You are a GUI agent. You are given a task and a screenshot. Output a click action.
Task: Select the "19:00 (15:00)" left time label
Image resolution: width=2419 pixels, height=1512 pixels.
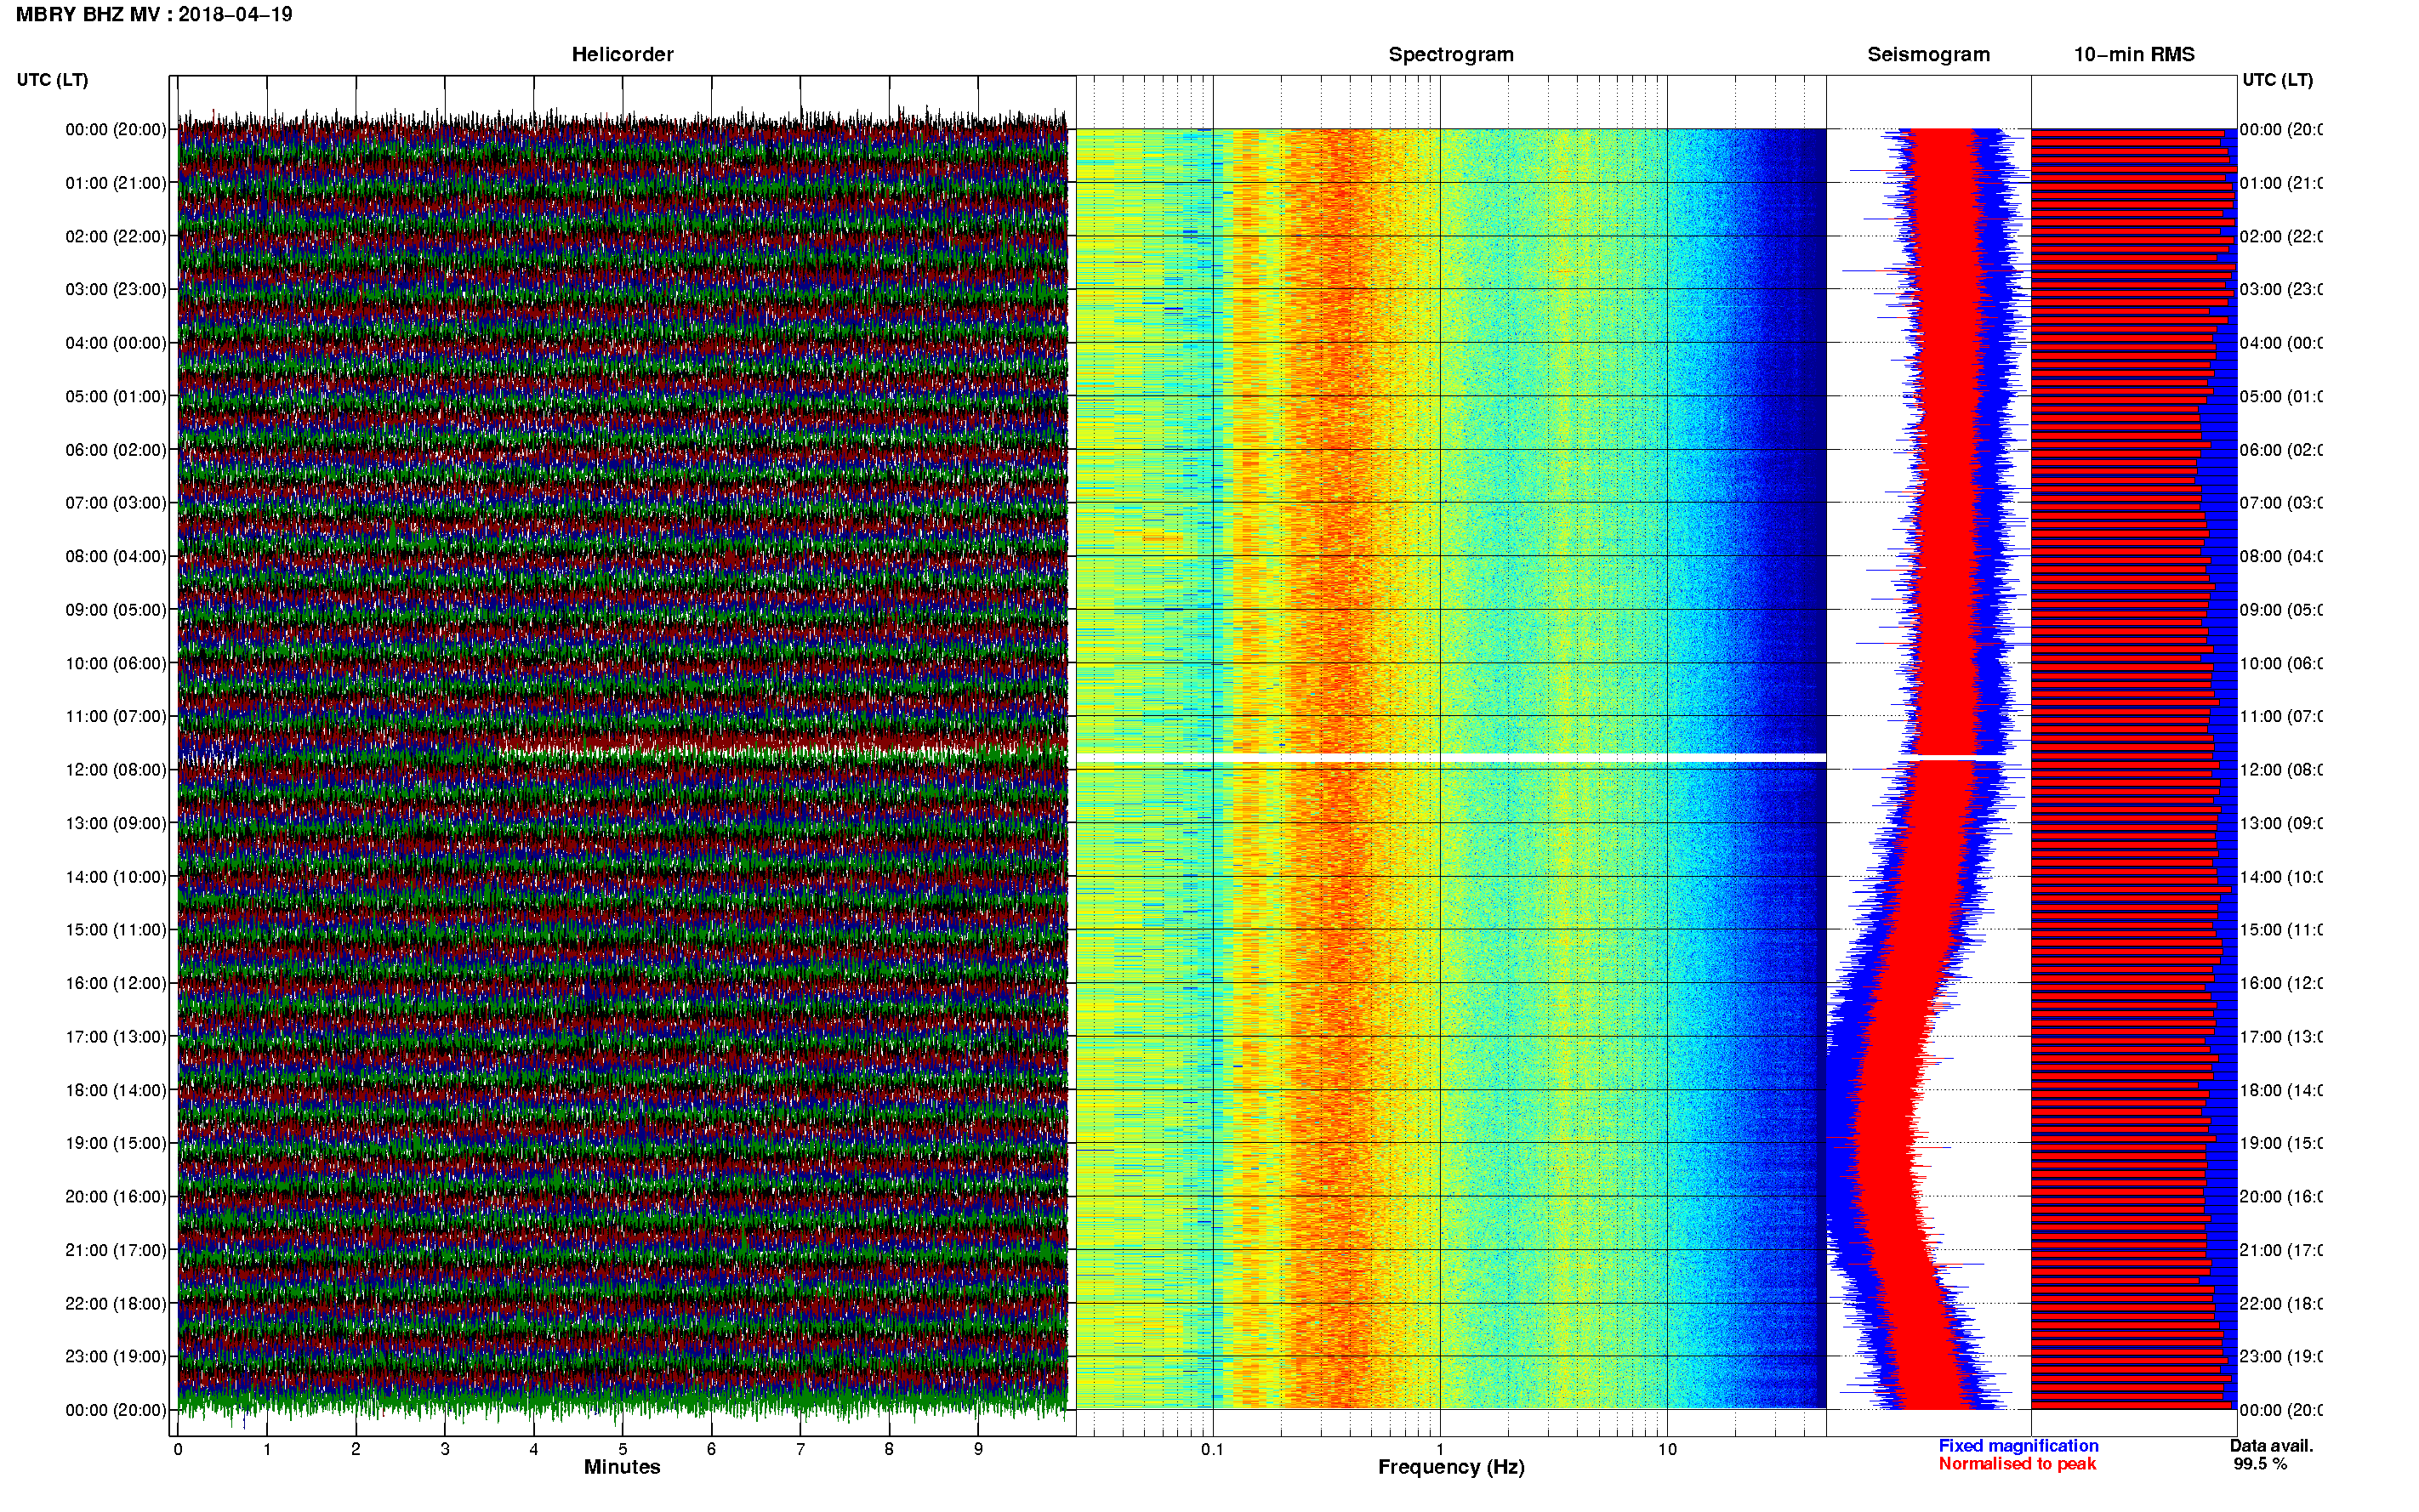point(116,1142)
